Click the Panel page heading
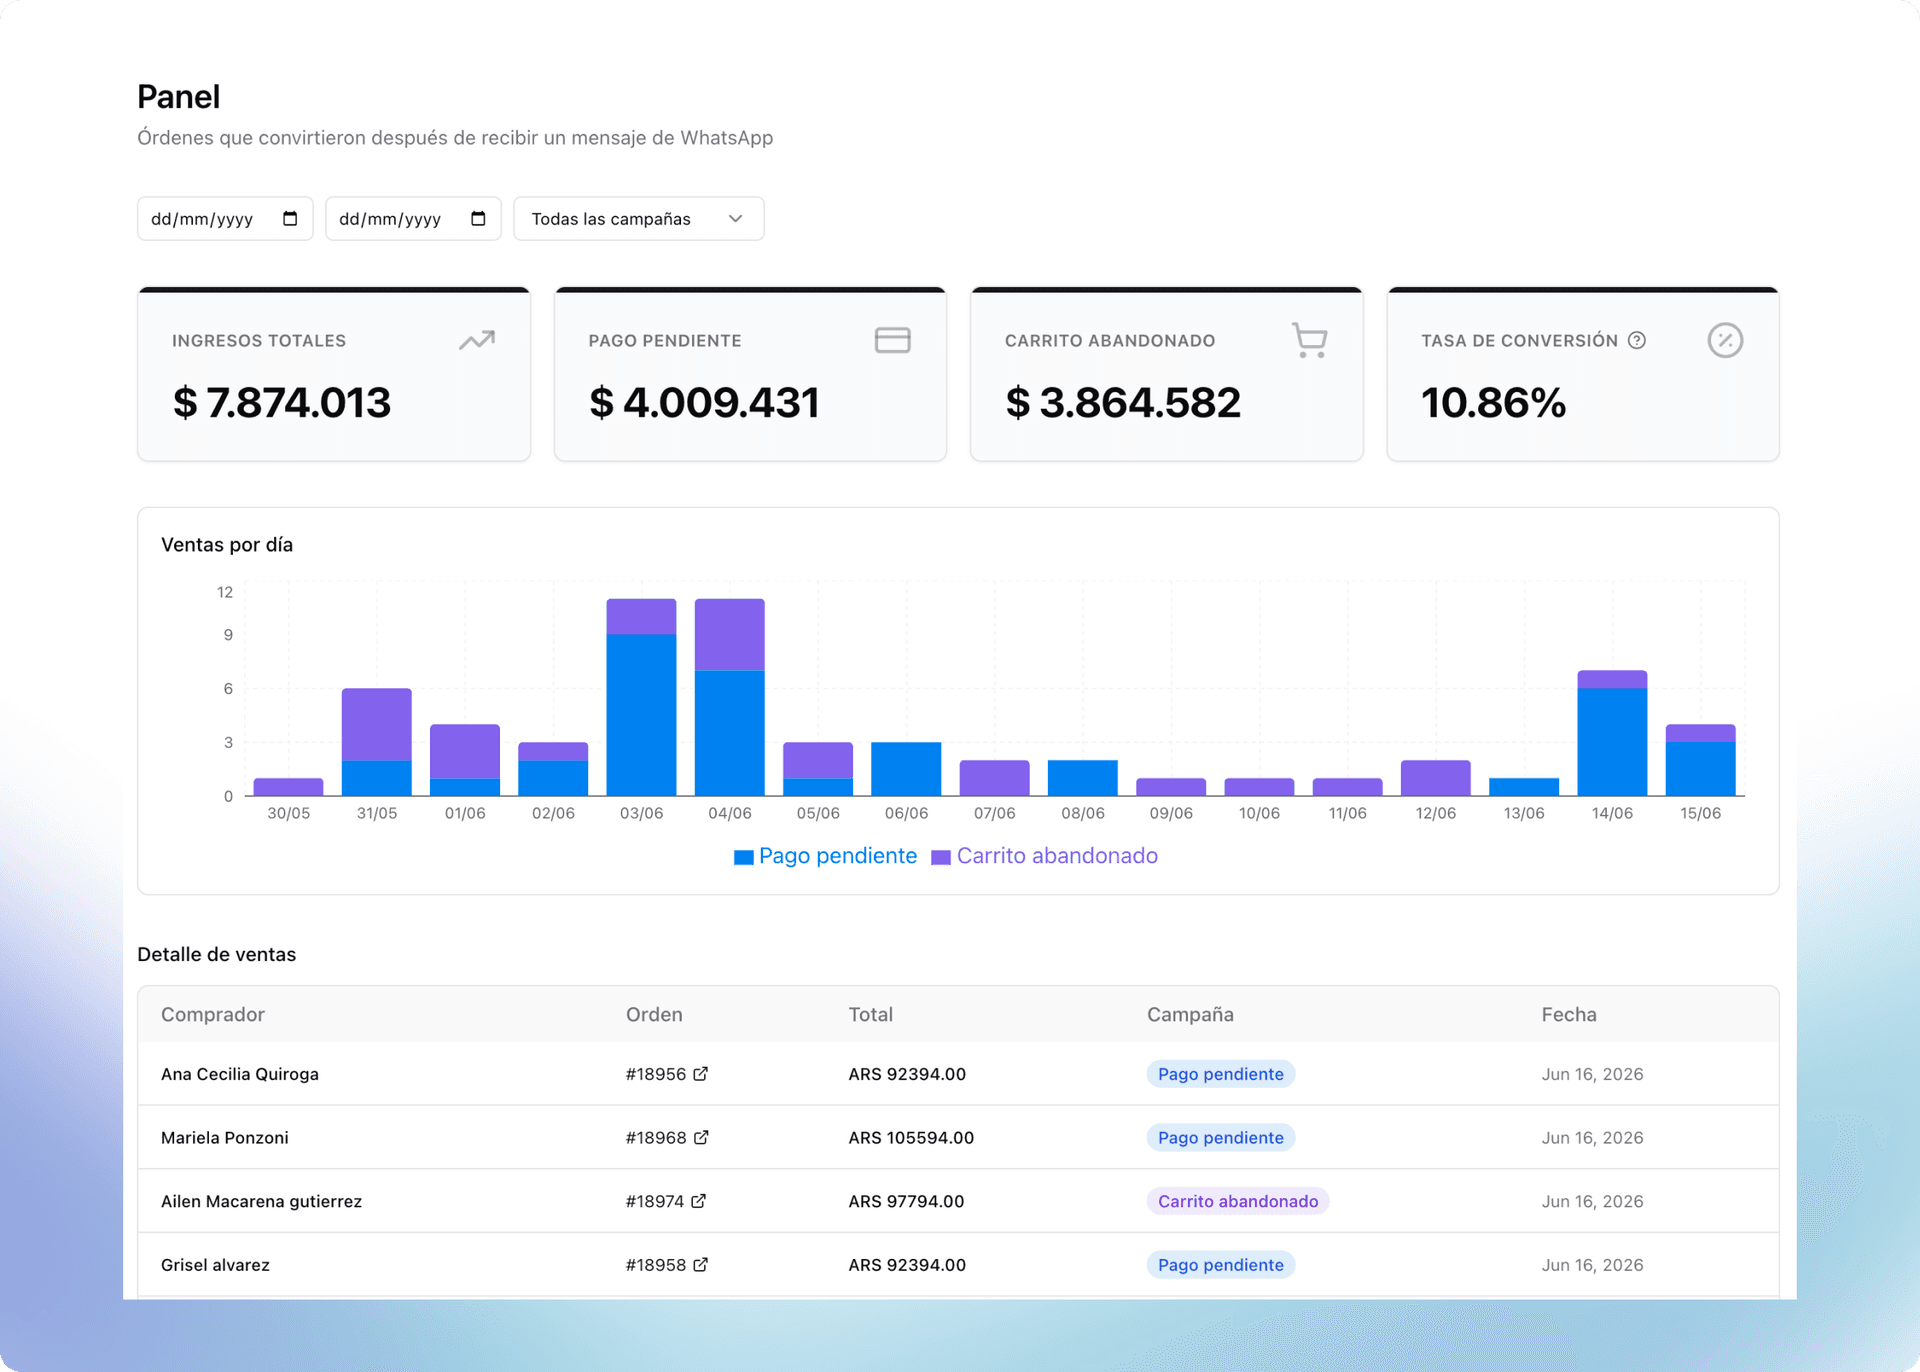Screen dimensions: 1920x1372 click(x=179, y=97)
